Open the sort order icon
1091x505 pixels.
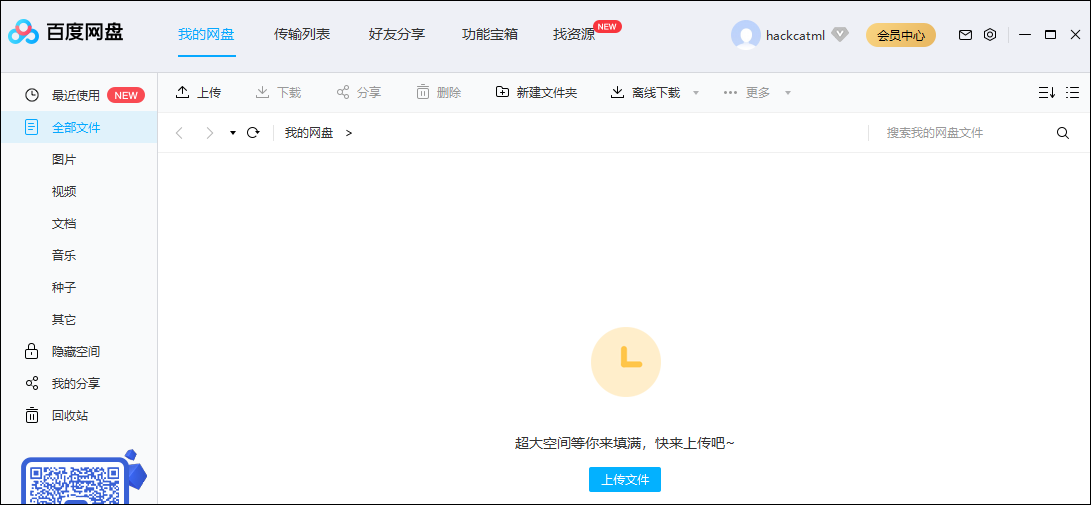[x=1046, y=93]
